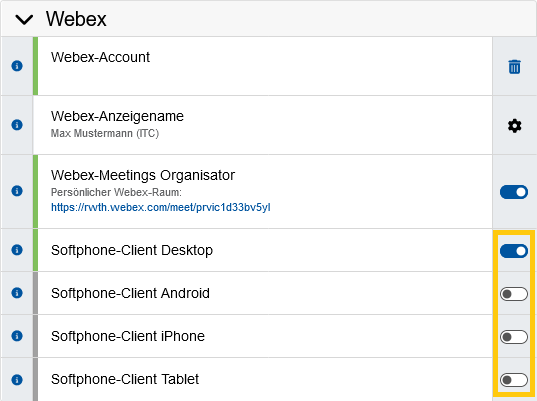The image size is (537, 401).
Task: Select the Webex-Account row label
Action: [x=100, y=57]
